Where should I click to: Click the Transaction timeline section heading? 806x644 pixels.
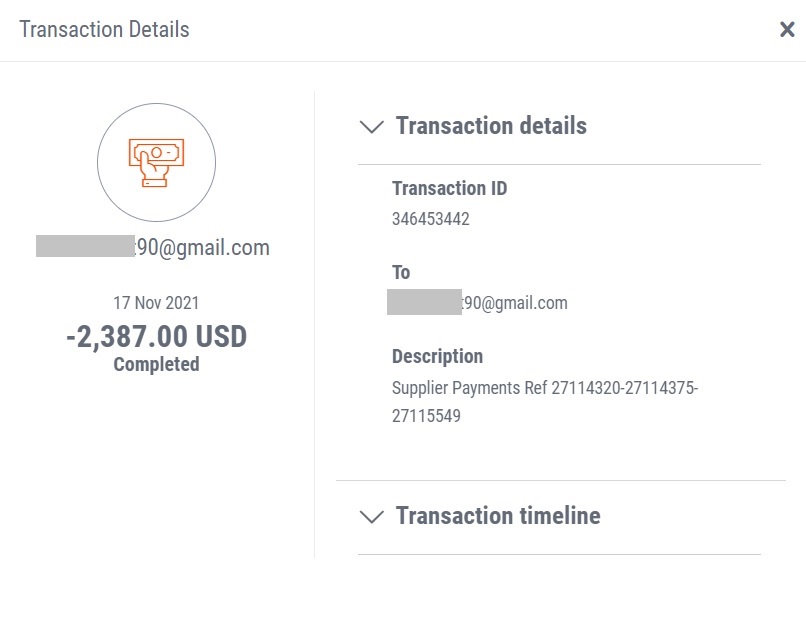[498, 516]
